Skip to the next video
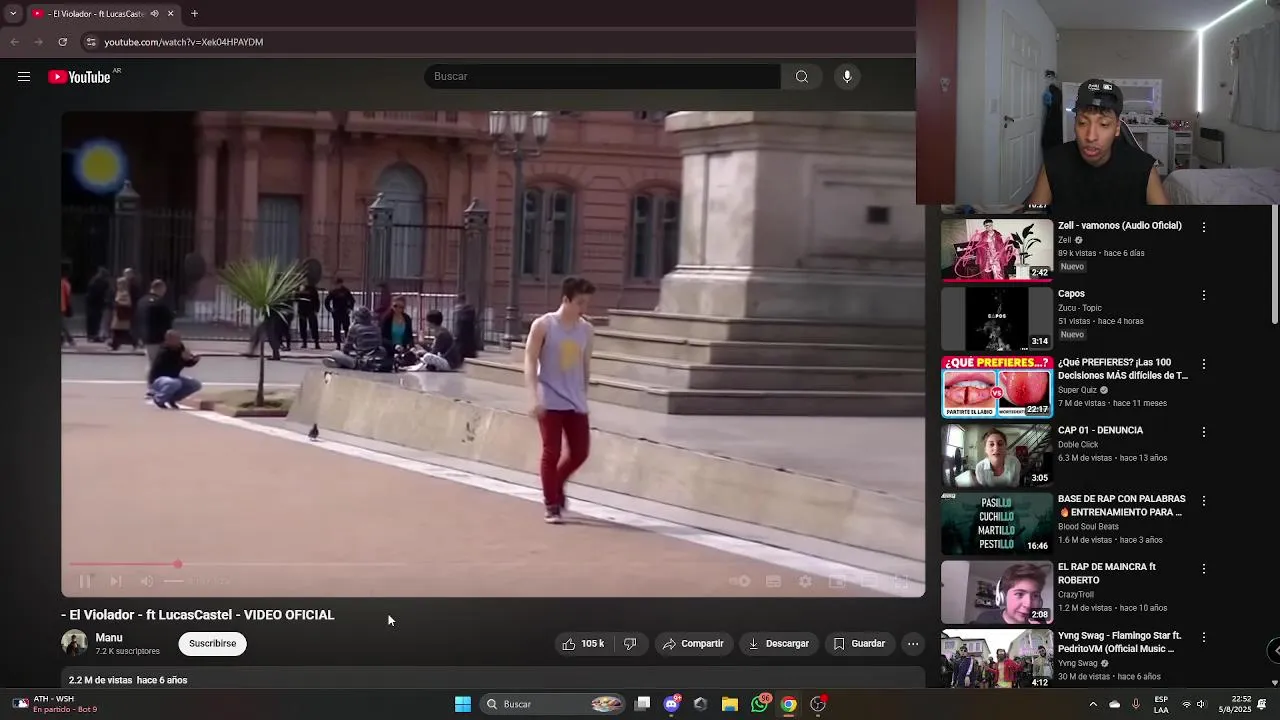Image resolution: width=1280 pixels, height=720 pixels. pyautogui.click(x=116, y=581)
